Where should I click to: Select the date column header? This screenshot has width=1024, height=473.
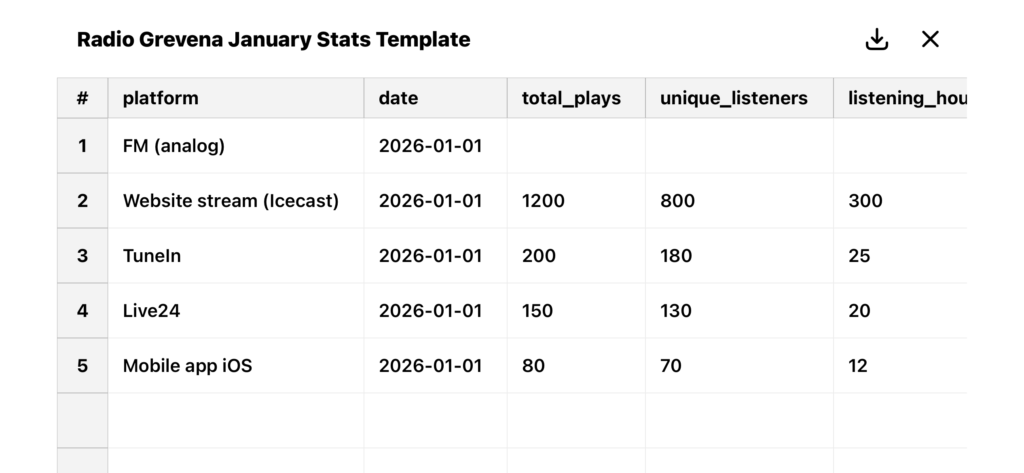coord(436,98)
